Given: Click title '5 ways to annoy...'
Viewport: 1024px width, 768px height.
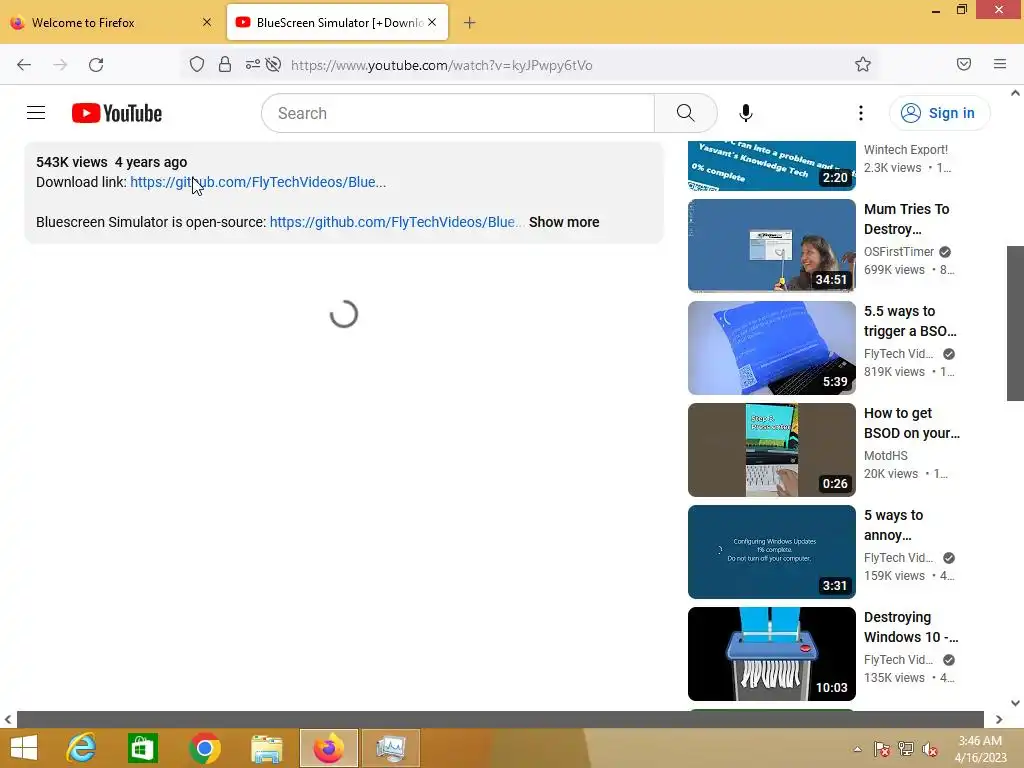Looking at the screenshot, I should click(893, 525).
